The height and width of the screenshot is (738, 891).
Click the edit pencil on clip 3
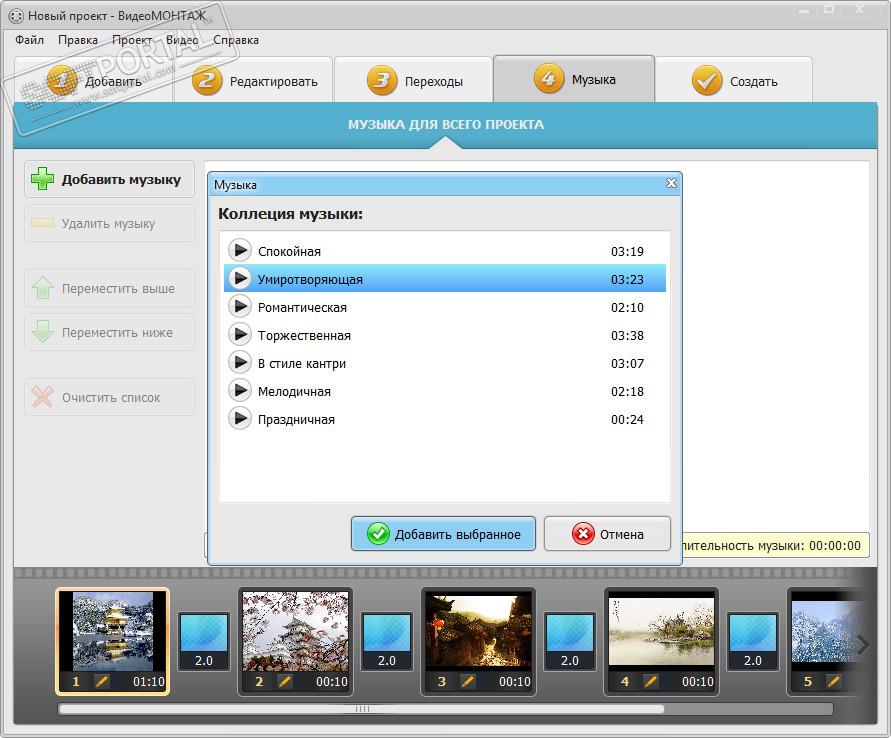click(468, 681)
